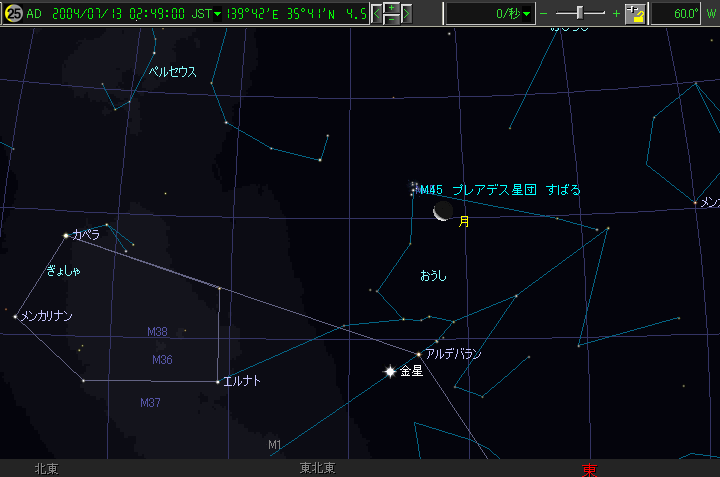Click the M45 Pleiades cluster marker

click(x=414, y=188)
